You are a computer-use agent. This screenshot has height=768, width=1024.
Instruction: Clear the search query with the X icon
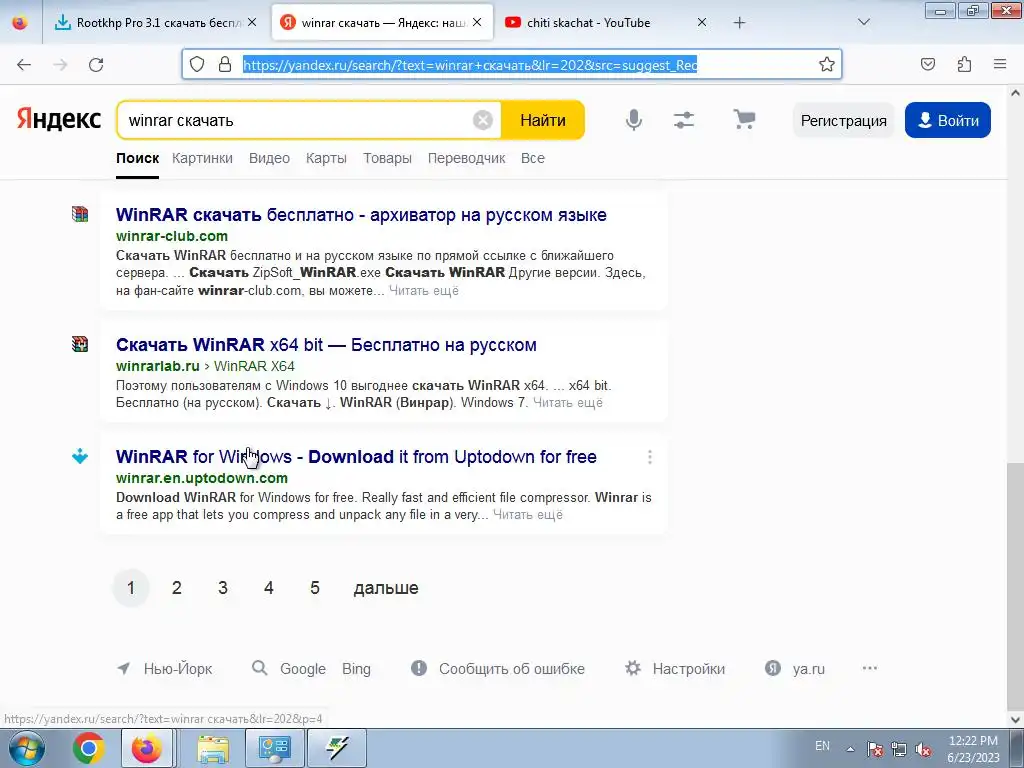[x=483, y=120]
